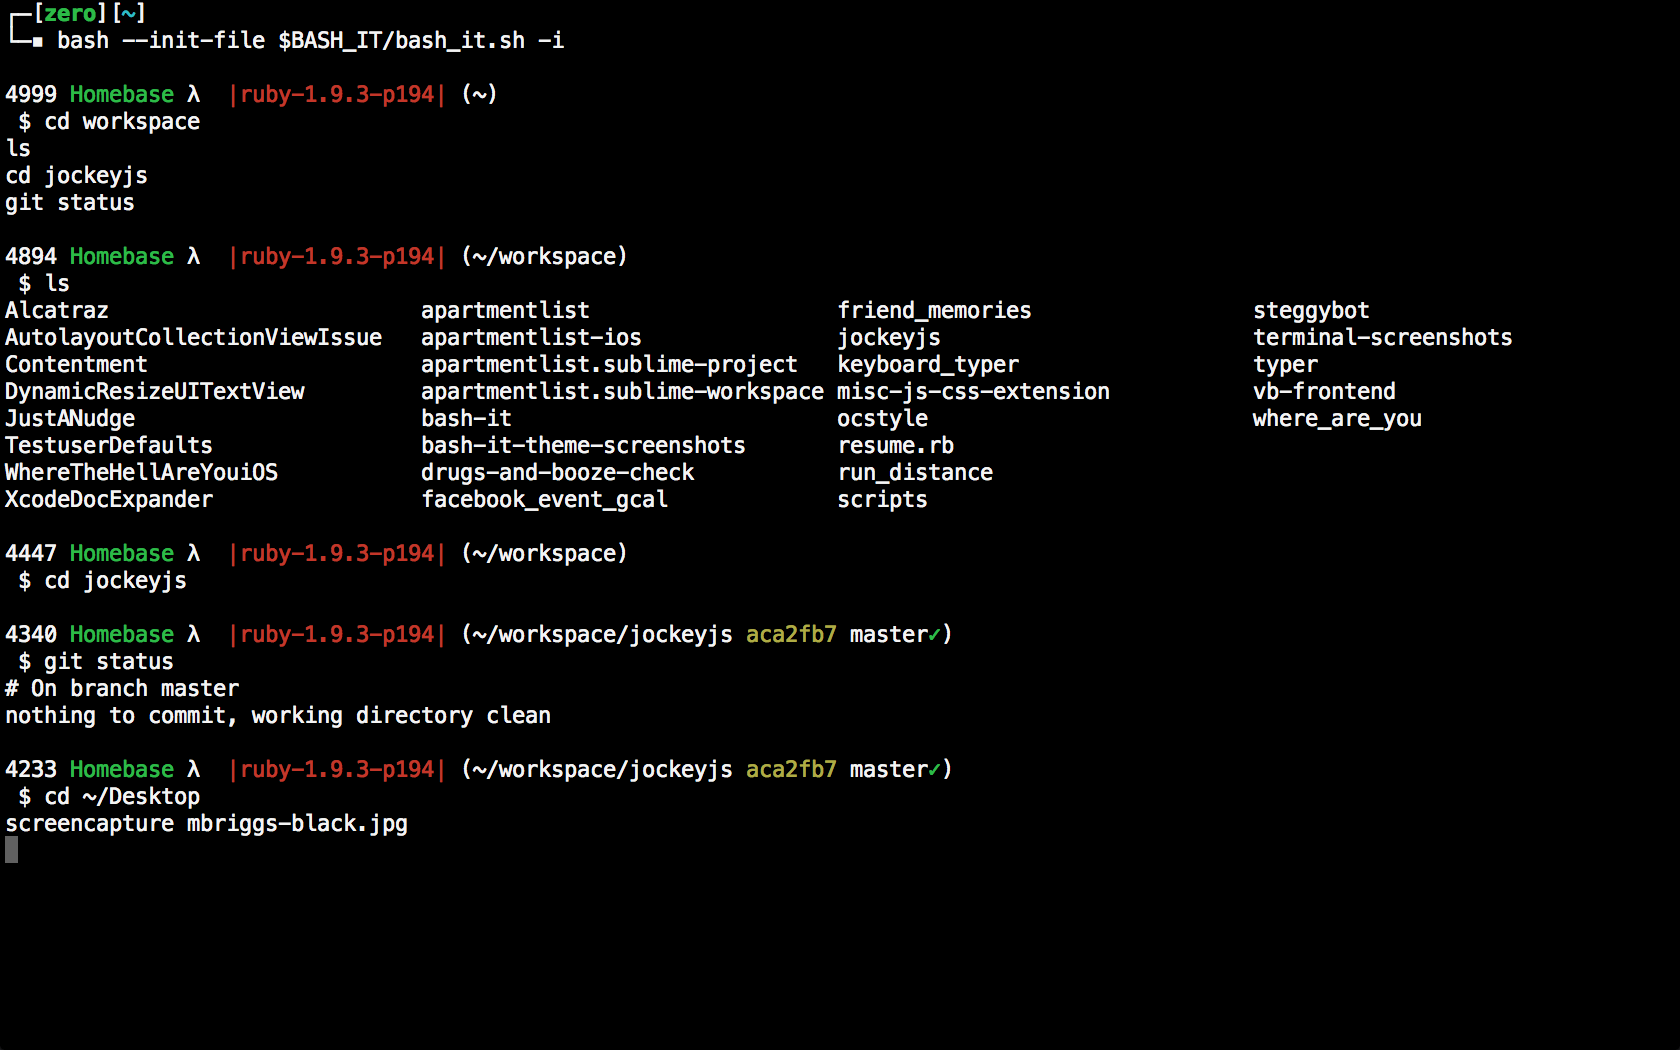This screenshot has height=1050, width=1680.
Task: Click the block cursor at the terminal bottom
Action: point(11,850)
